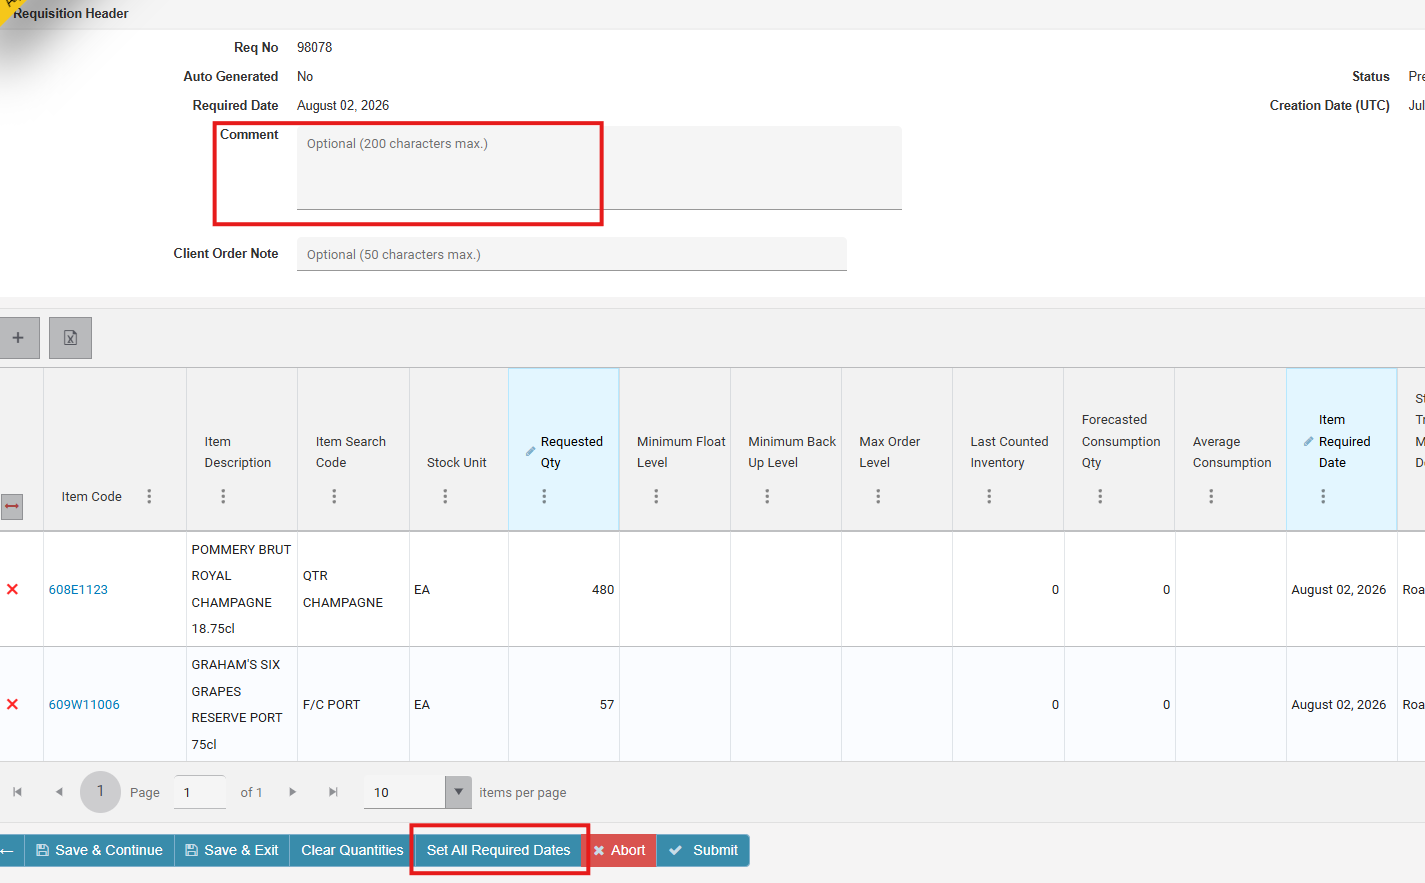Screen dimensions: 1425x883
Task: Open Requested Qty column menu
Action: tap(544, 496)
